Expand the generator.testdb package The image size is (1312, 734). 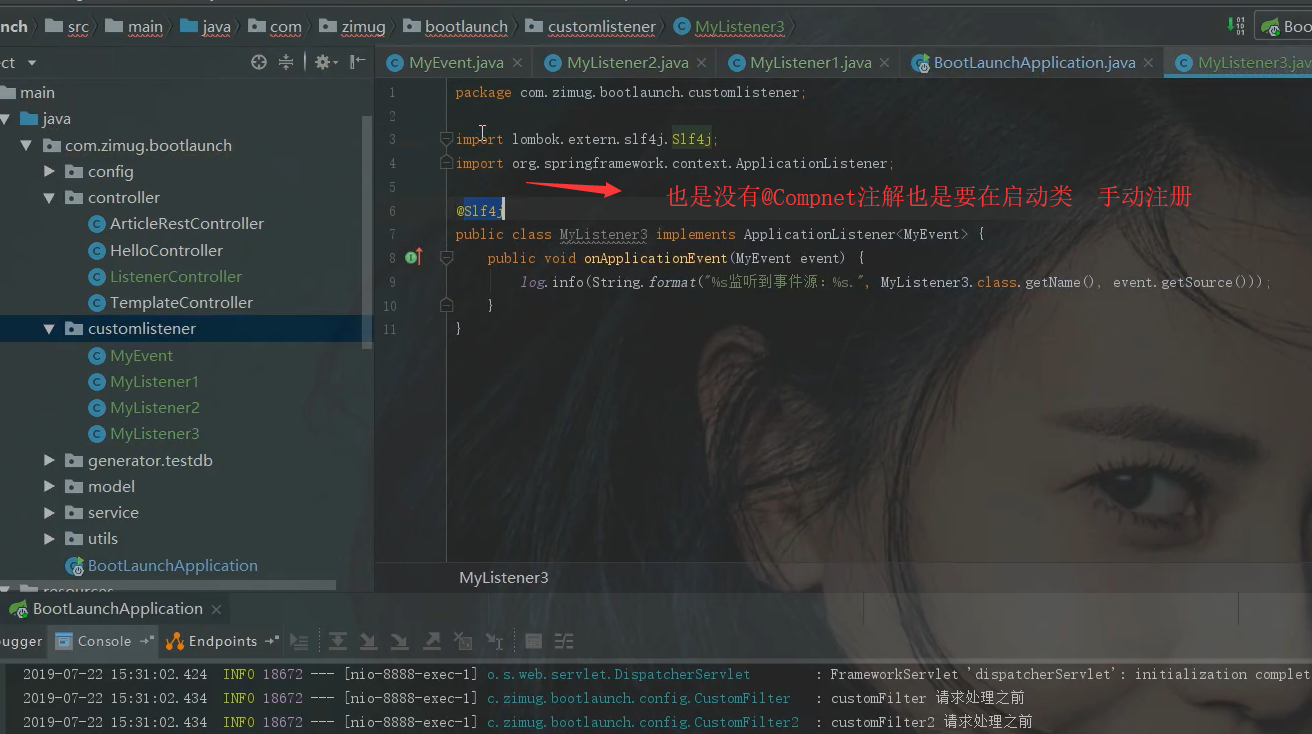pos(49,460)
